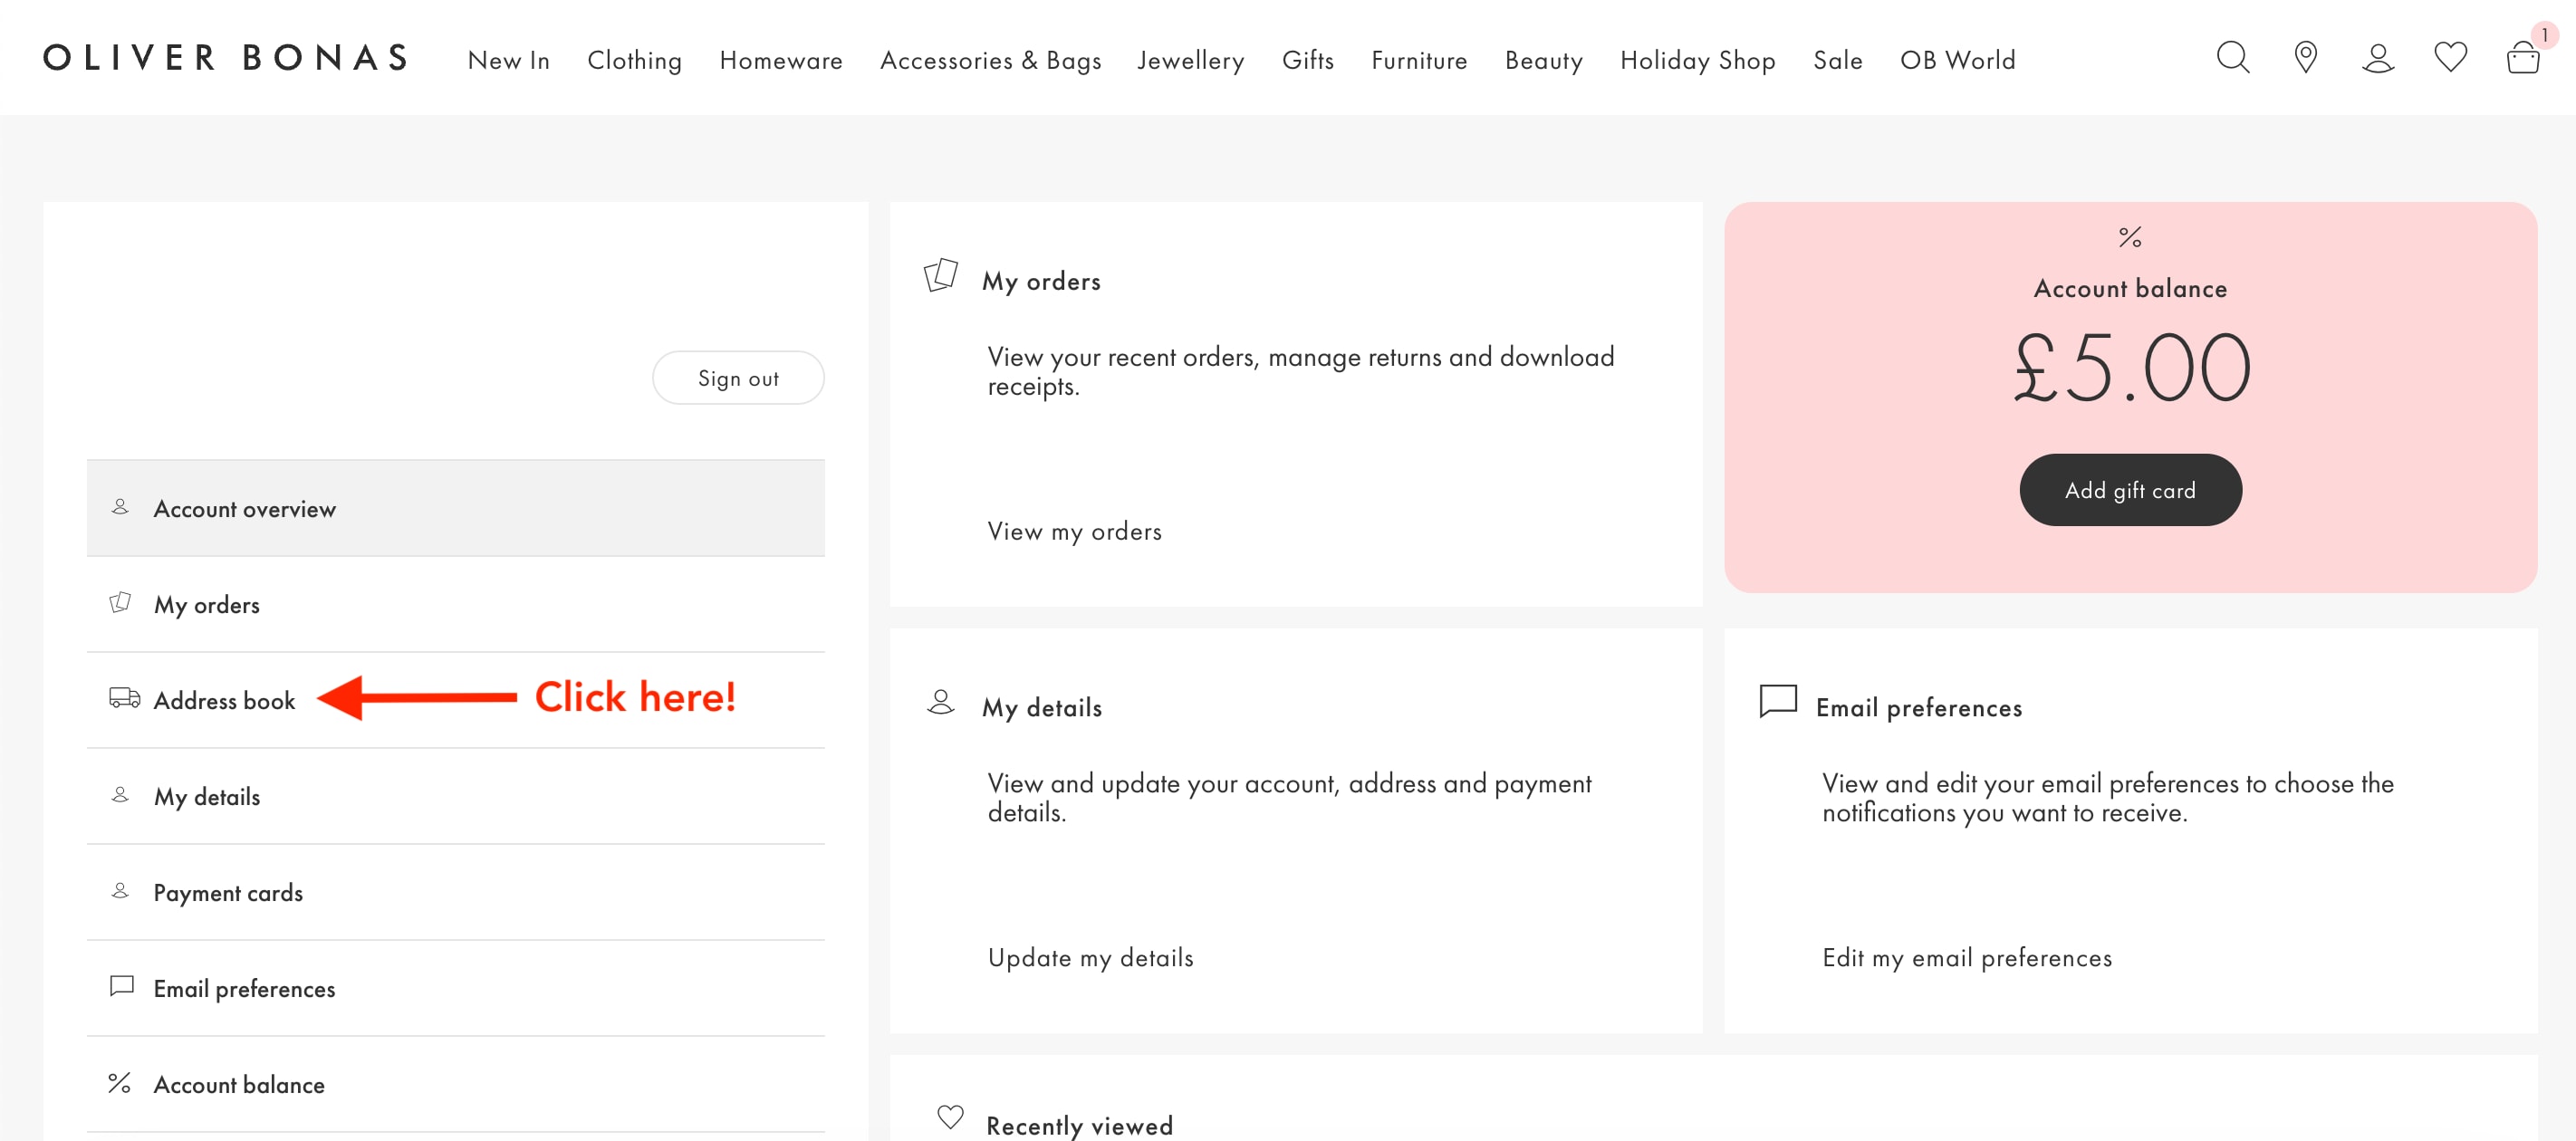This screenshot has height=1141, width=2576.
Task: Open the Furniture menu
Action: coord(1418,60)
